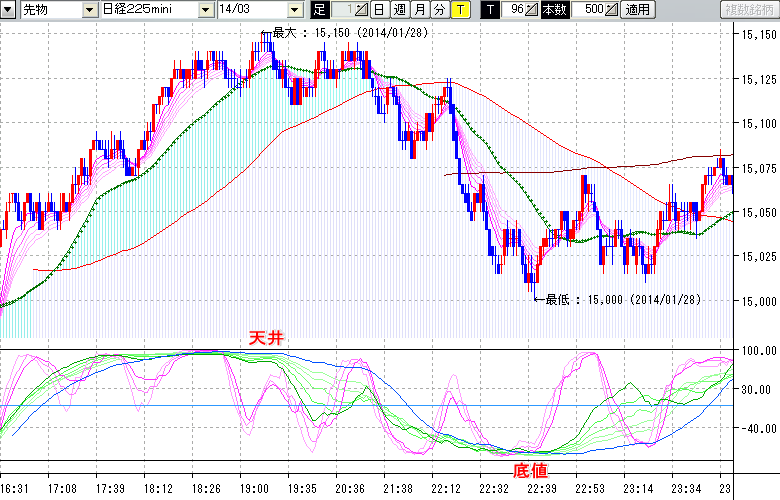Switch to minute (分) candle timeframe
The height and width of the screenshot is (500, 780).
[439, 10]
